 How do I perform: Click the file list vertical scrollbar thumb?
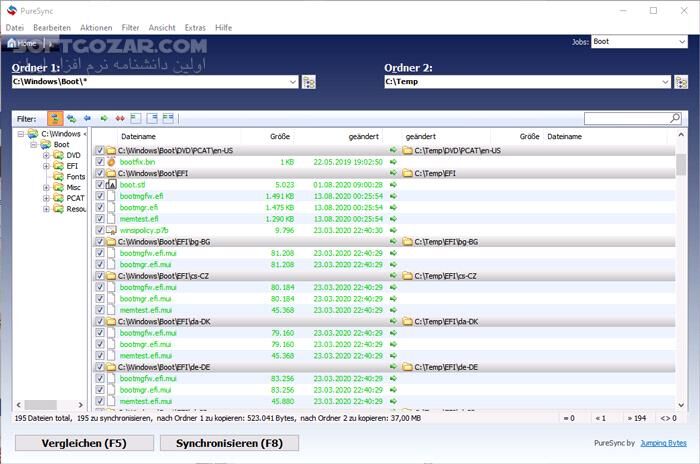click(x=681, y=165)
